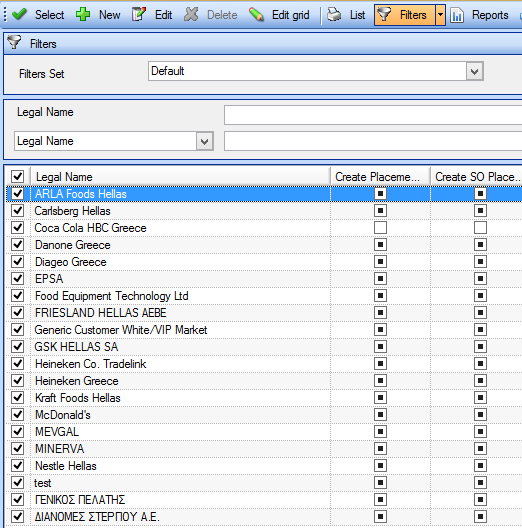This screenshot has width=522, height=528.
Task: Click the Create SO Place.. column header
Action: [477, 176]
